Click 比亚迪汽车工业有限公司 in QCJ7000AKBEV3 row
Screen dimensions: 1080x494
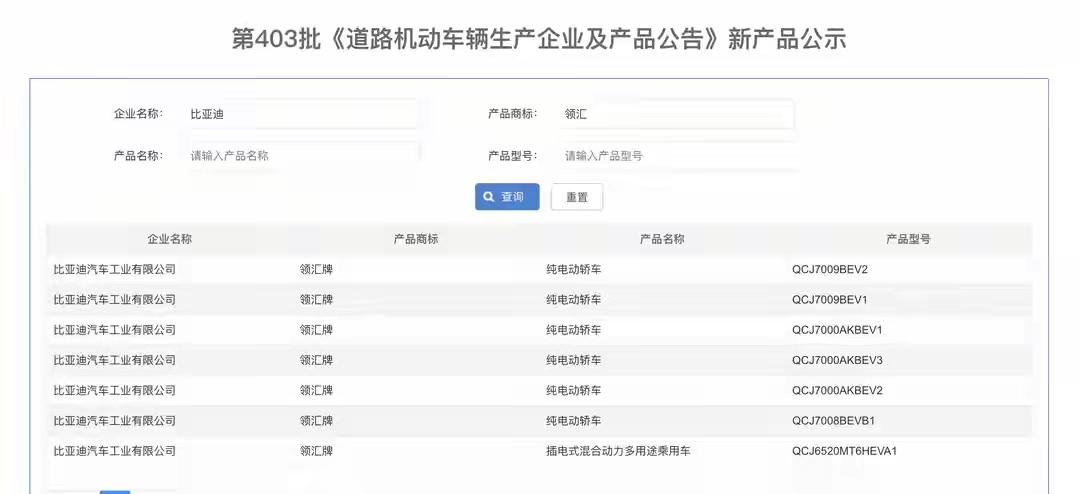(114, 360)
